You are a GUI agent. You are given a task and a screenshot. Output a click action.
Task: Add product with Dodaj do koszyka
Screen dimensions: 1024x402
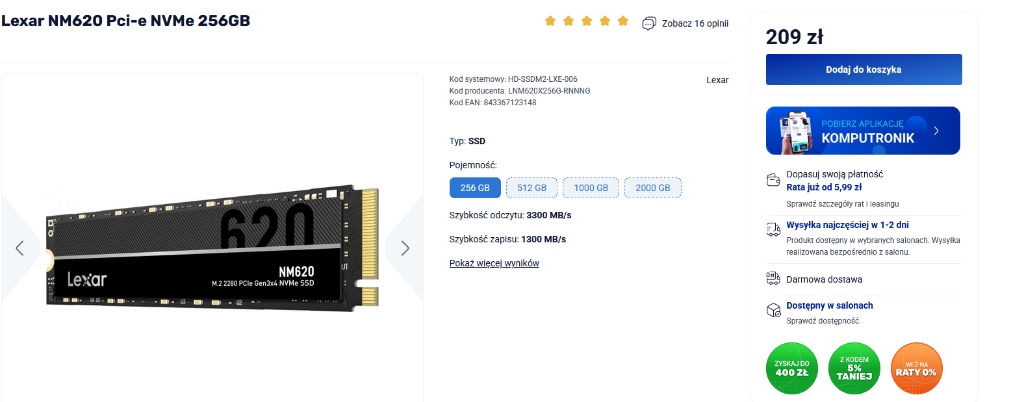point(863,69)
